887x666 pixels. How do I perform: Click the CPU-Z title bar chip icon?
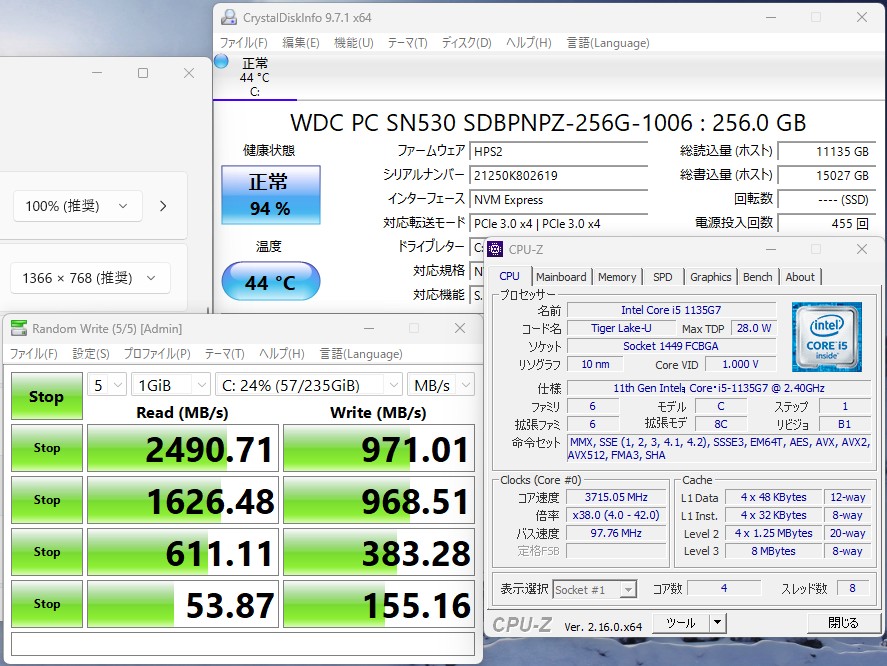coord(497,250)
